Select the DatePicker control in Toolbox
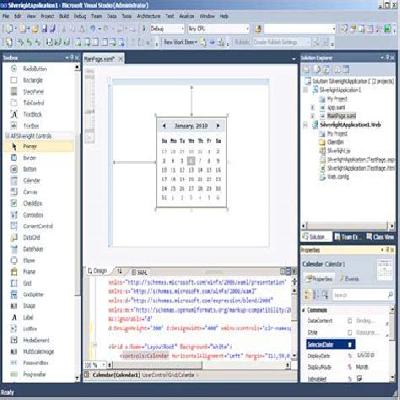Viewport: 400px width, 400px height. point(33,249)
